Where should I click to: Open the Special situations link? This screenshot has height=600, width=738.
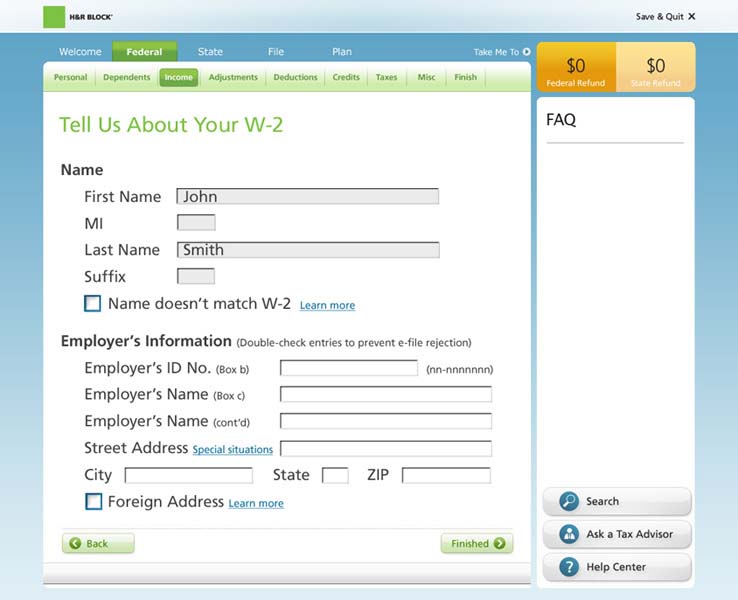pyautogui.click(x=233, y=449)
